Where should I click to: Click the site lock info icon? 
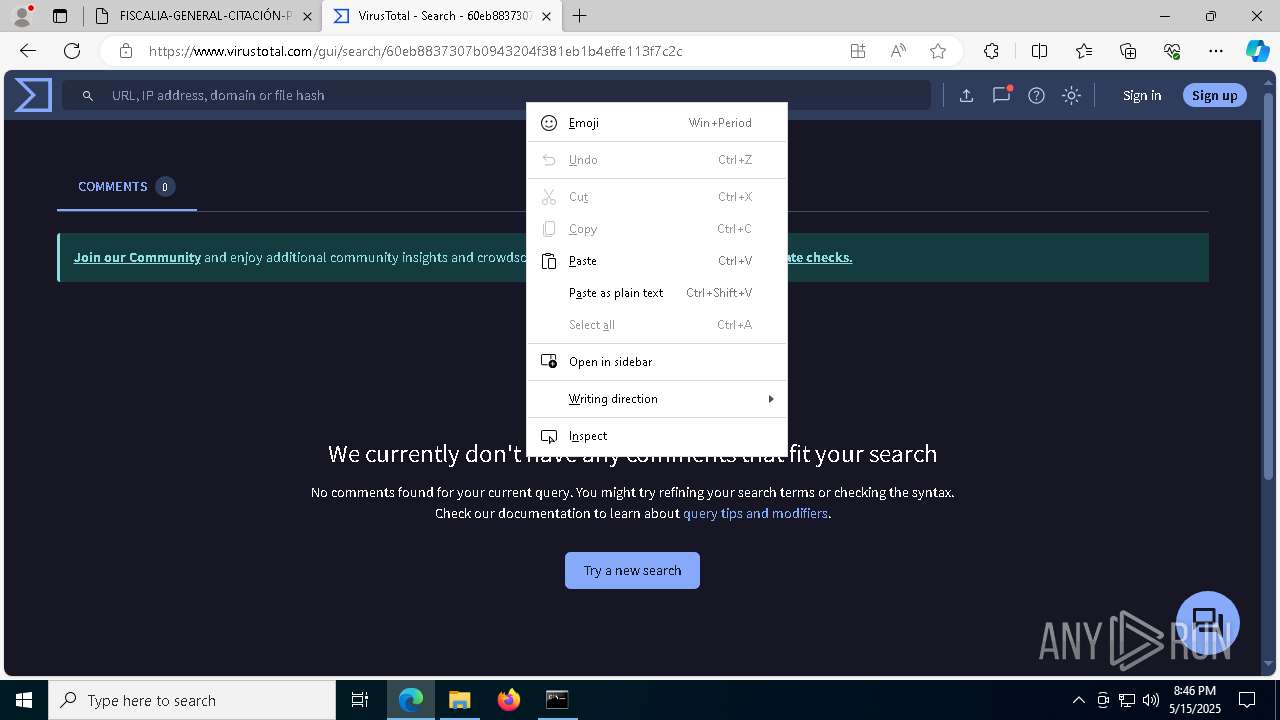click(x=125, y=51)
